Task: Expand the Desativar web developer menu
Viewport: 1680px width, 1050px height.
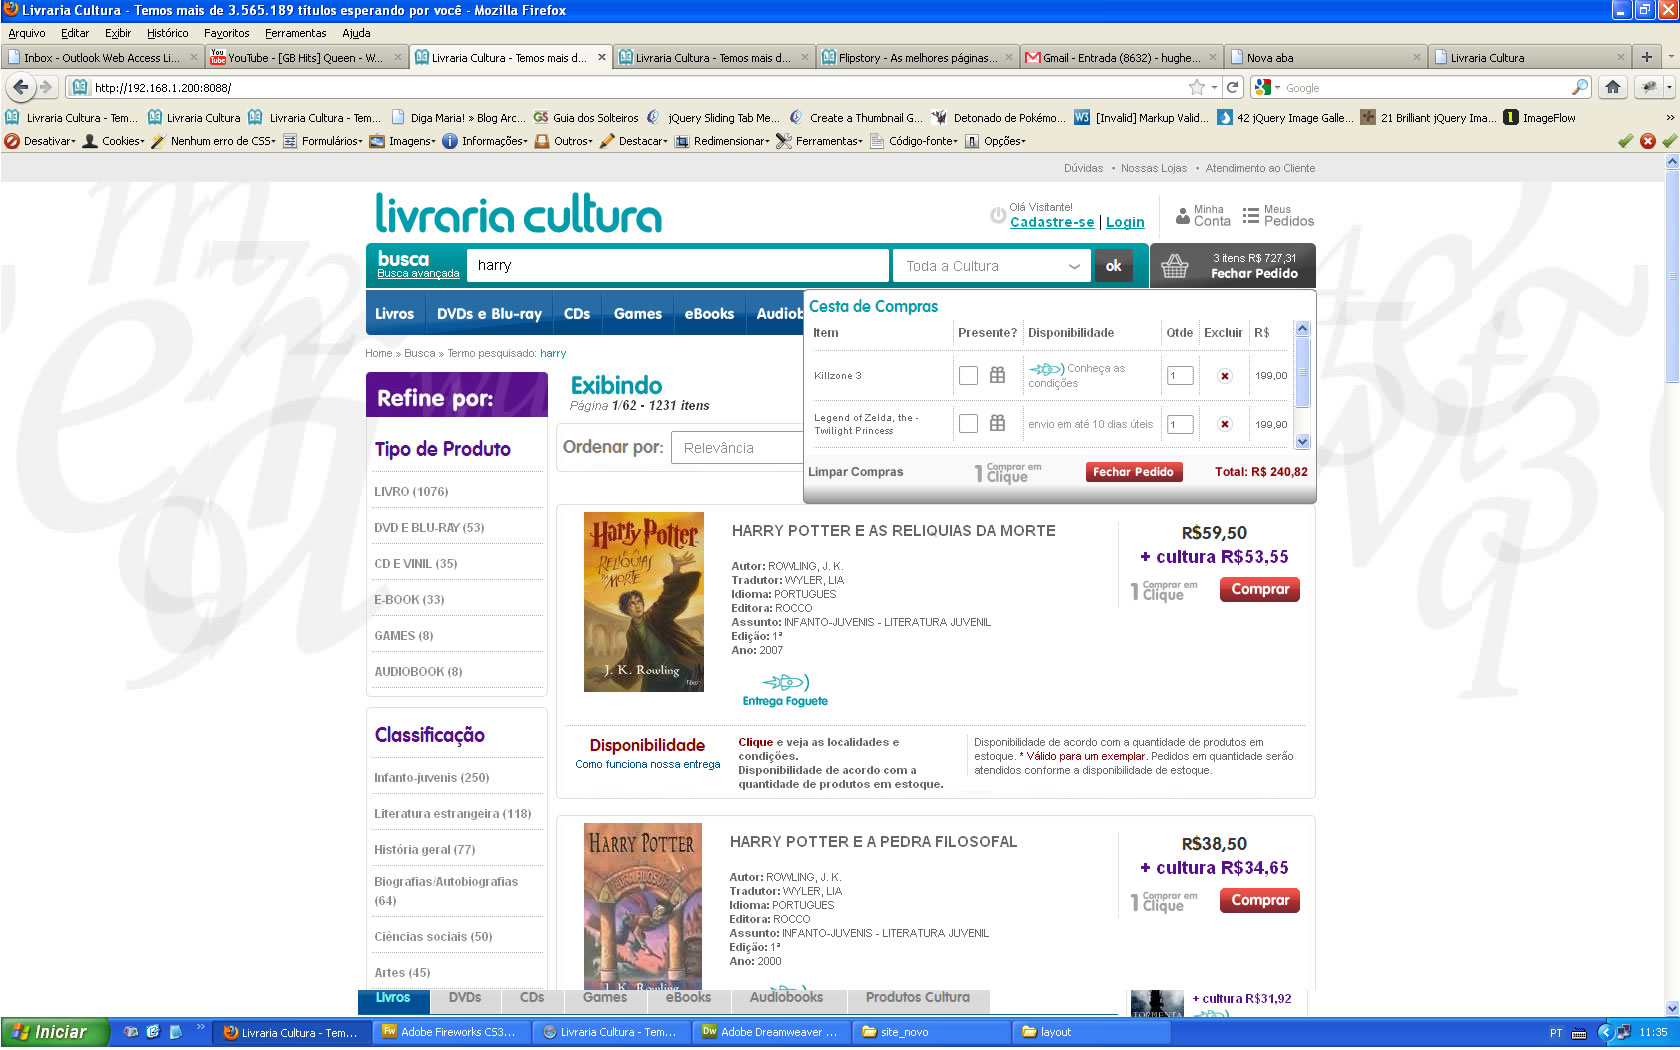Action: click(x=41, y=141)
